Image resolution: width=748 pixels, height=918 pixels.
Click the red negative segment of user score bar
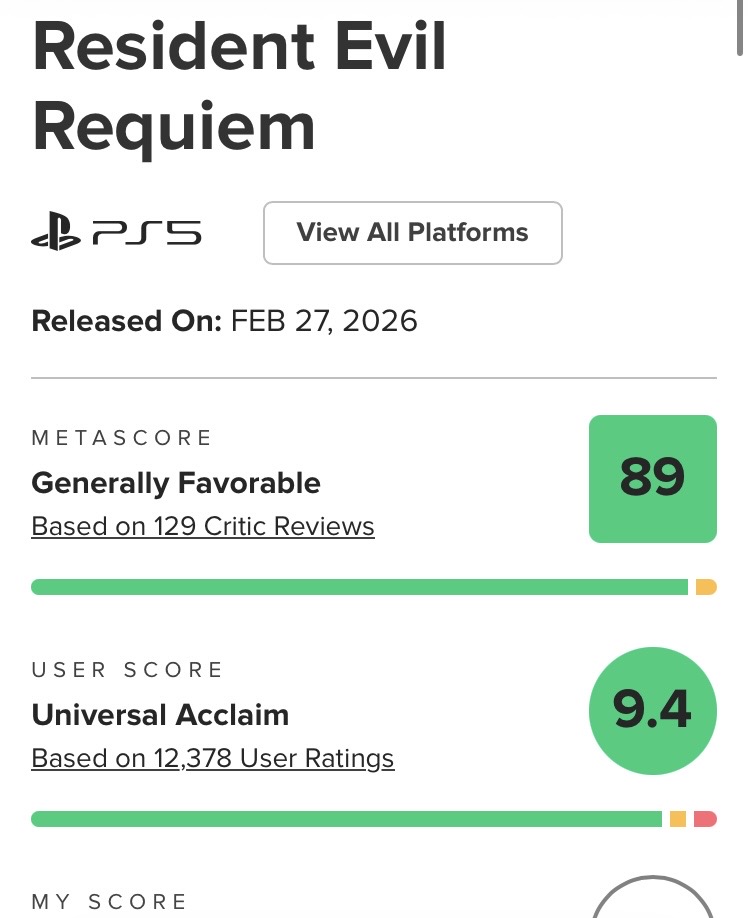(x=705, y=819)
